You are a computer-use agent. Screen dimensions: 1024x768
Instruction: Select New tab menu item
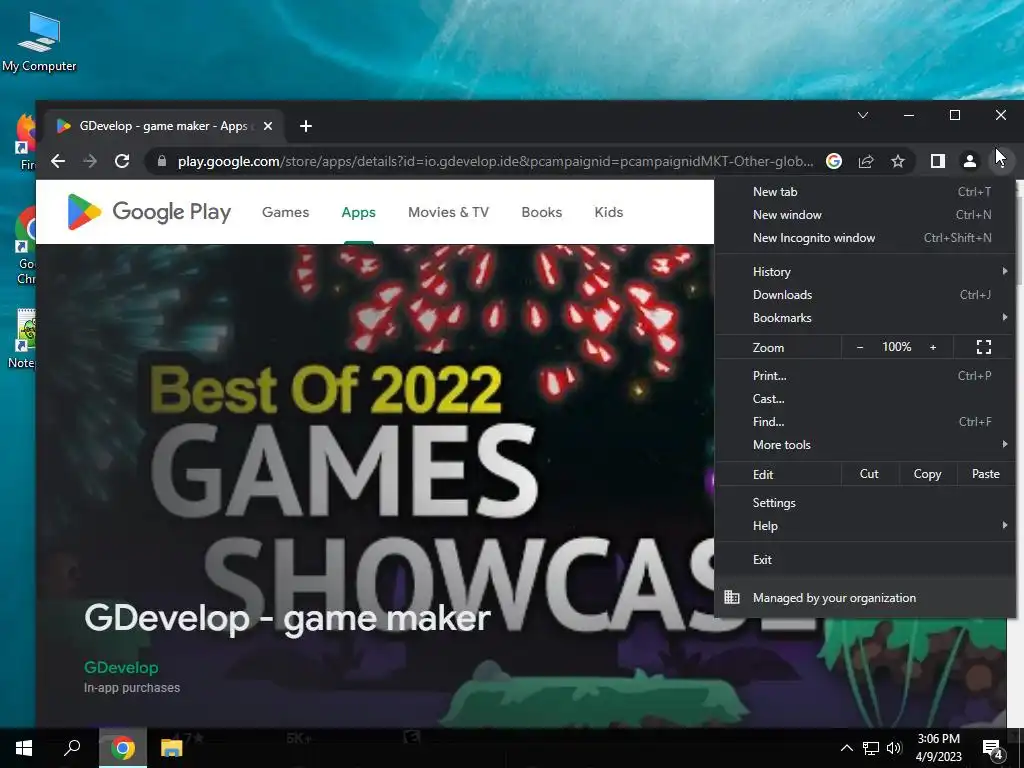point(865,192)
